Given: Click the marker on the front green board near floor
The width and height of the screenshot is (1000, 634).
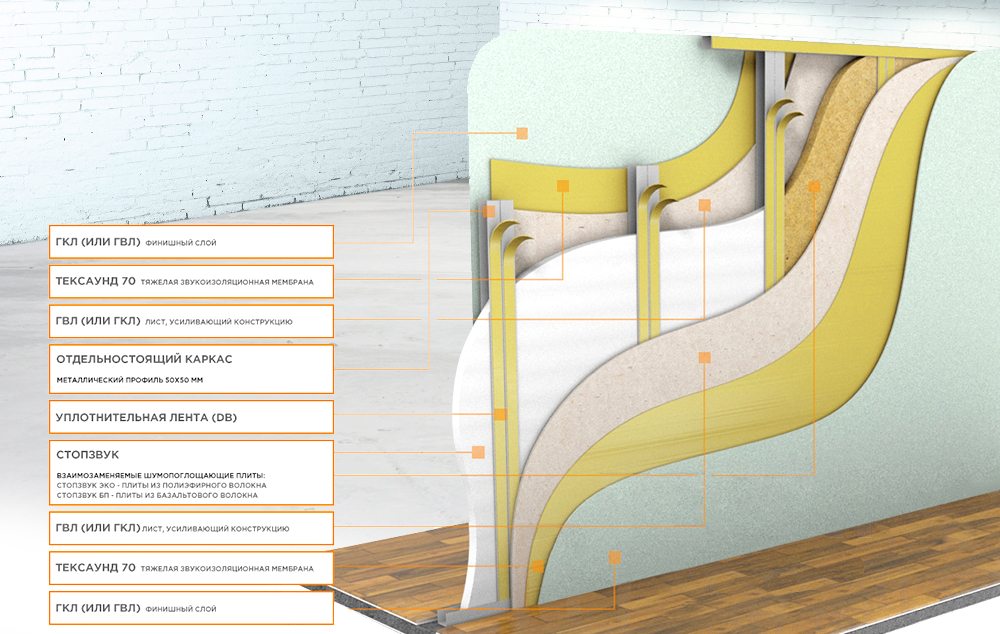Looking at the screenshot, I should [615, 556].
